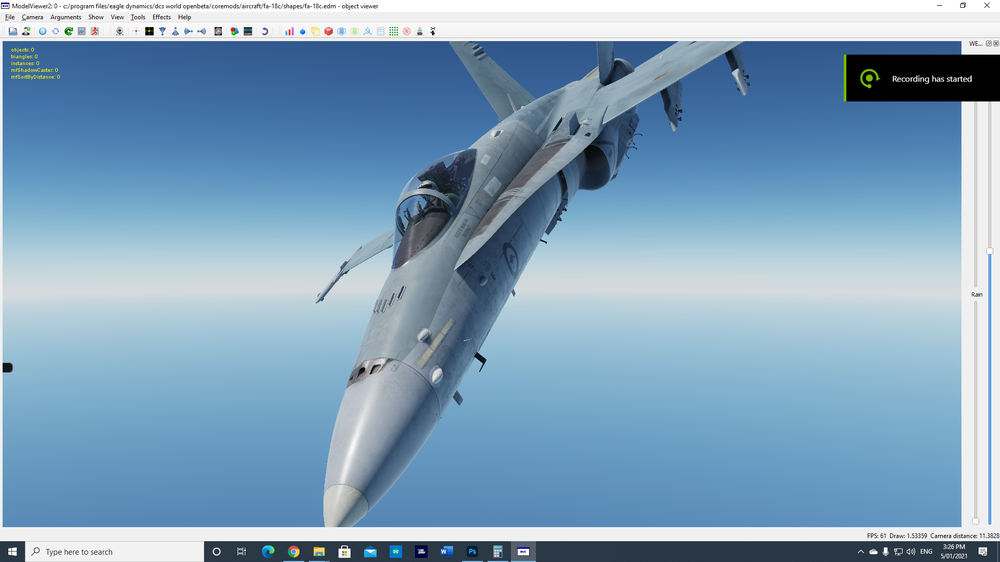1000x562 pixels.
Task: Open Google Chrome from taskbar
Action: (293, 552)
